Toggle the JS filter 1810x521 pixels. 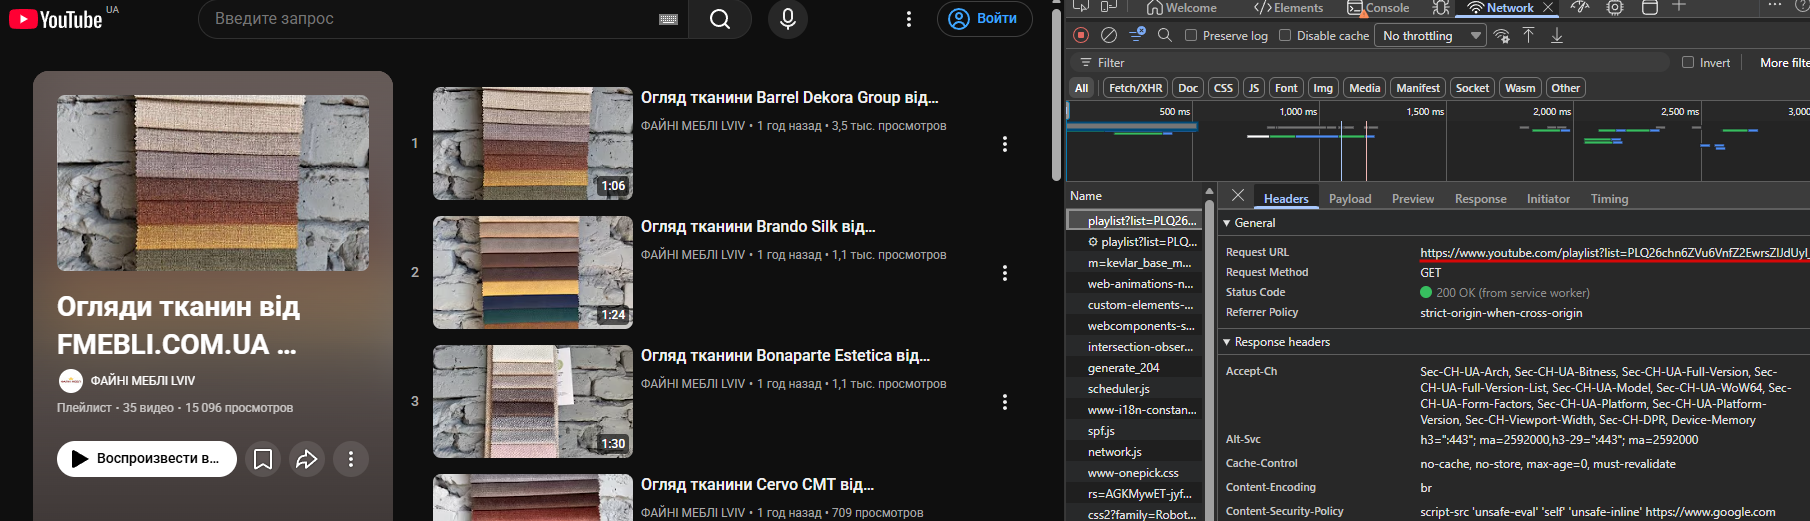click(1254, 88)
